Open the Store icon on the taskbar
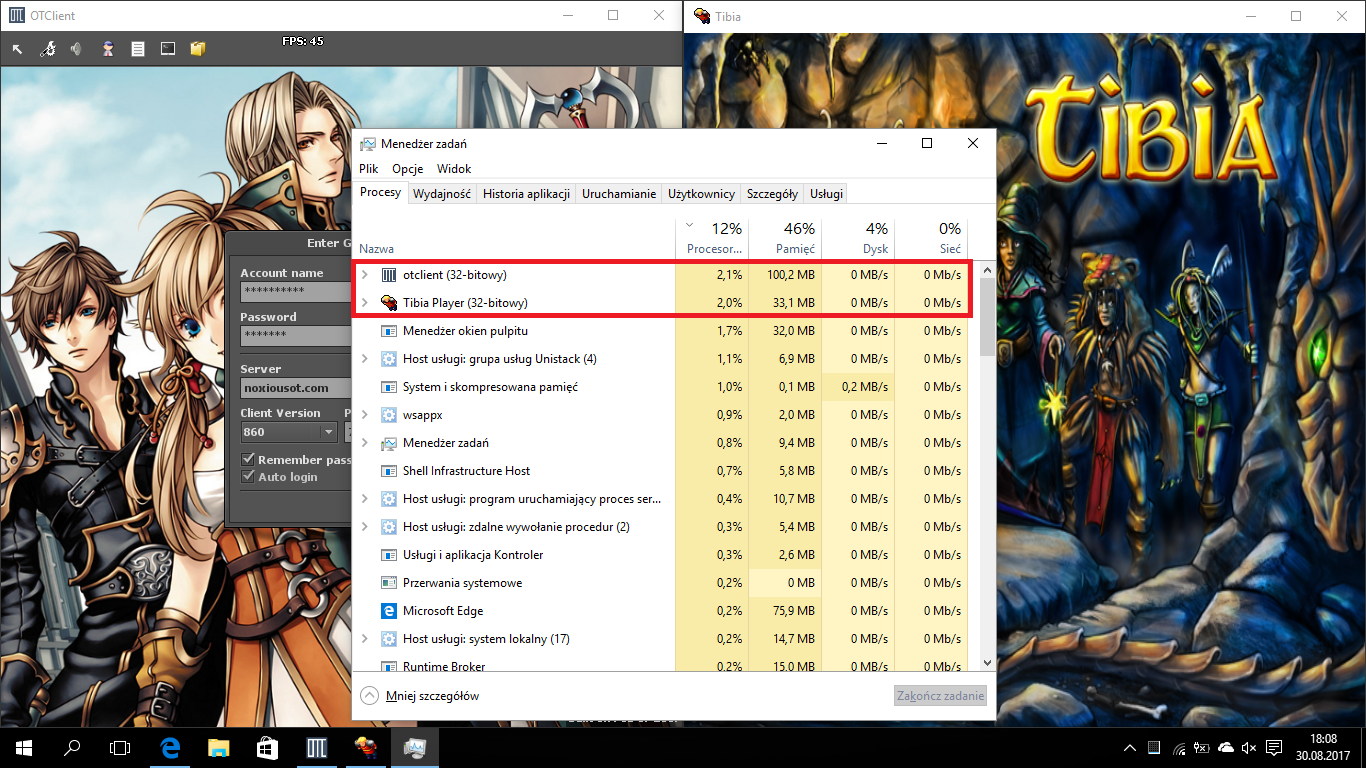 click(x=268, y=747)
